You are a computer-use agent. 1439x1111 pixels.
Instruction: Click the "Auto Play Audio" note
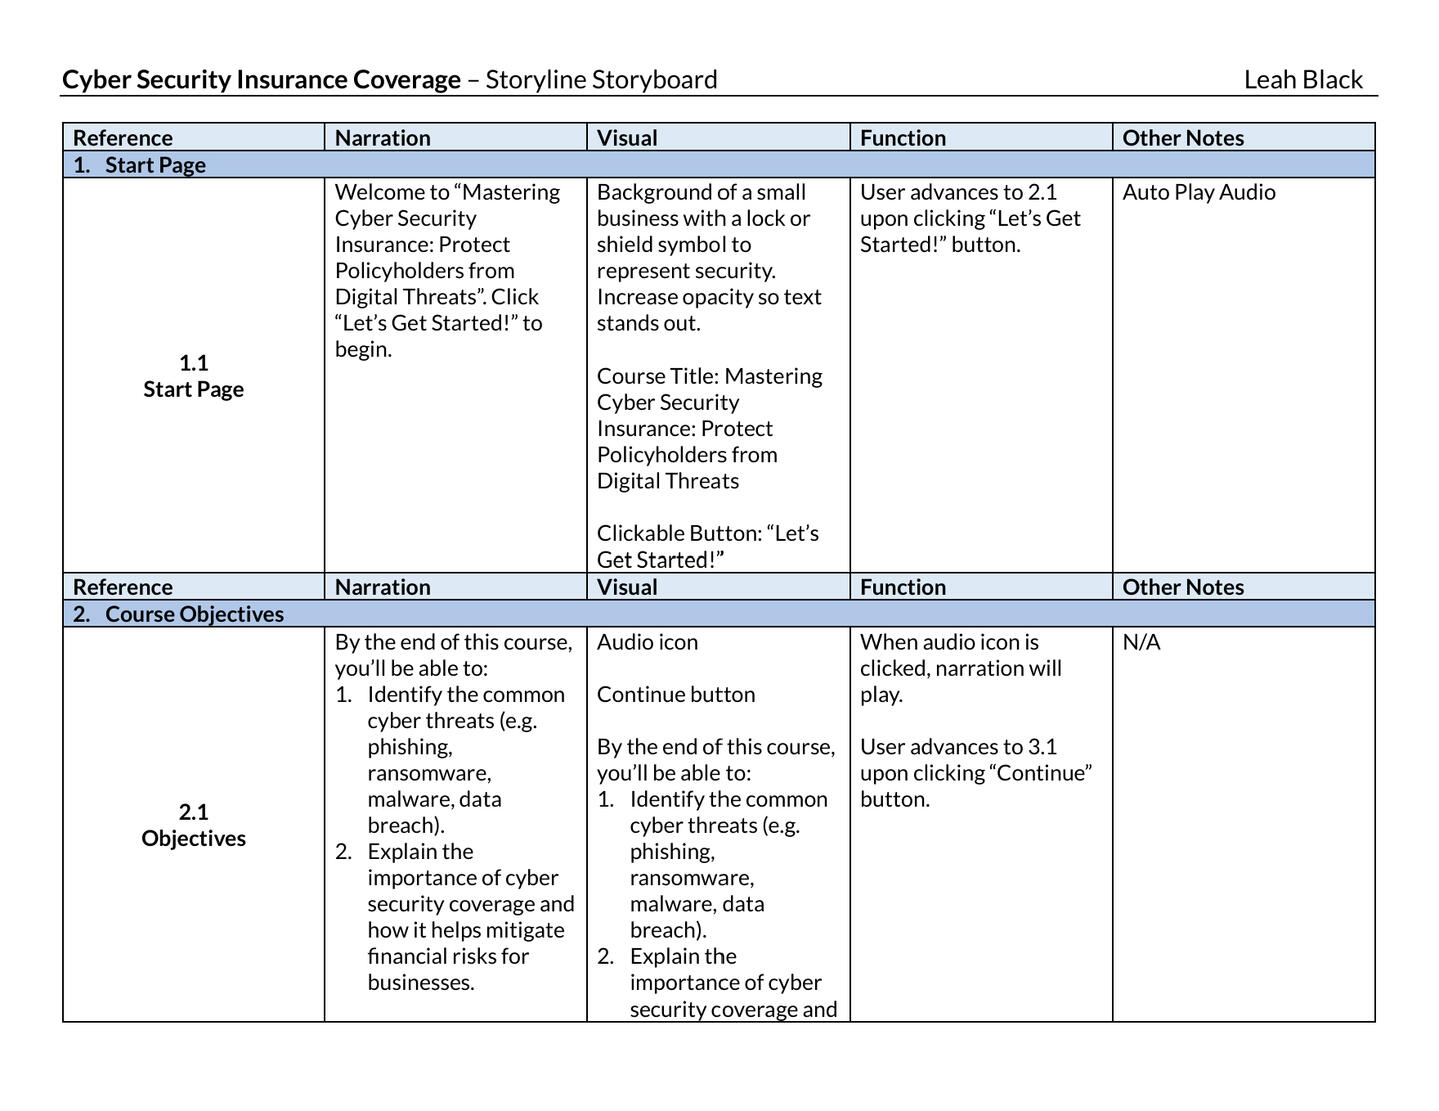1198,192
